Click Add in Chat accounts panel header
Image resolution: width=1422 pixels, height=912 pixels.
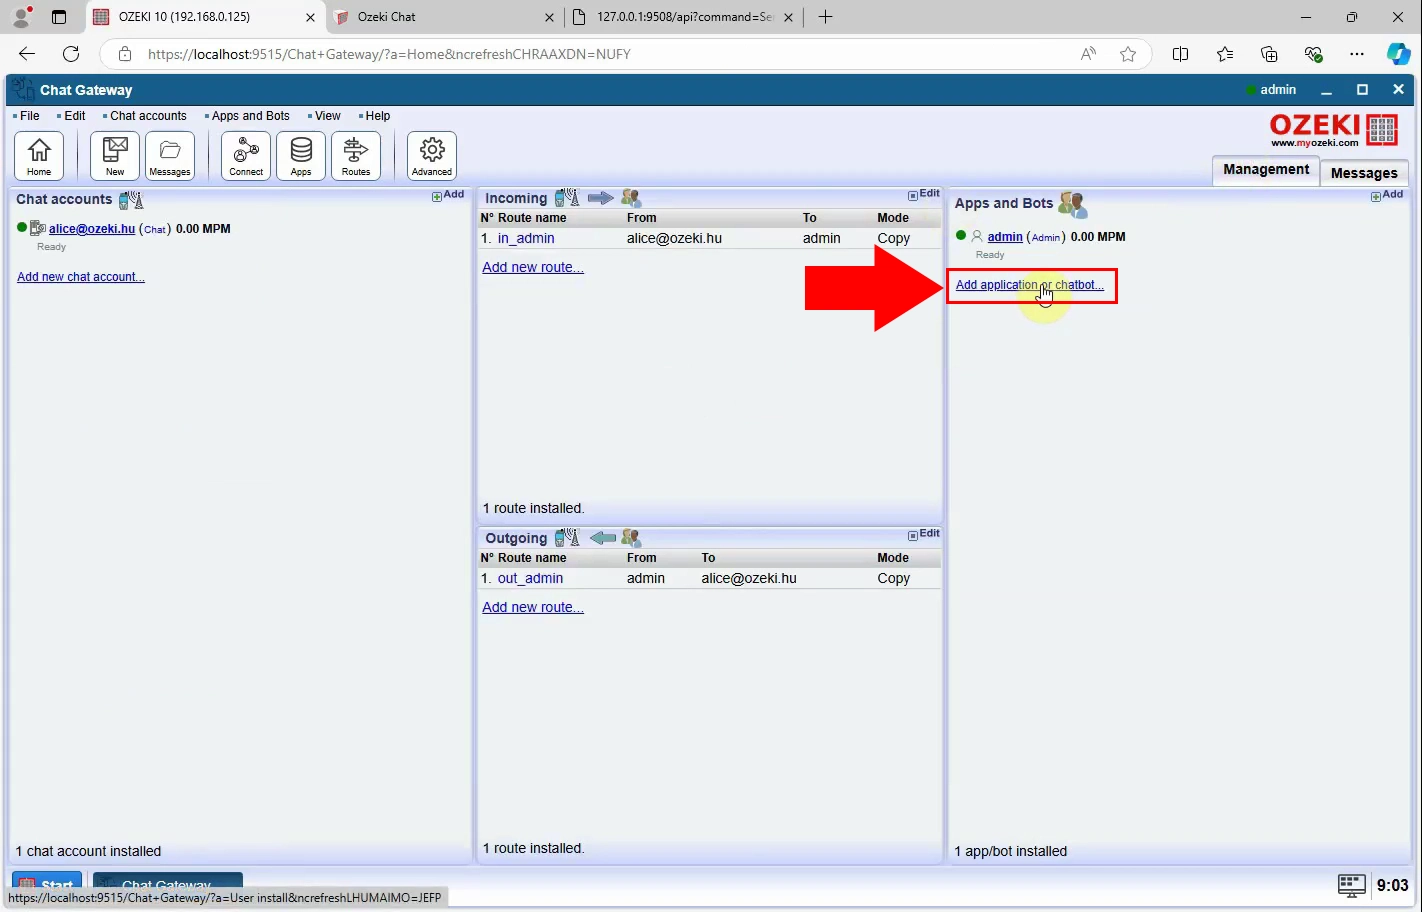pyautogui.click(x=448, y=195)
